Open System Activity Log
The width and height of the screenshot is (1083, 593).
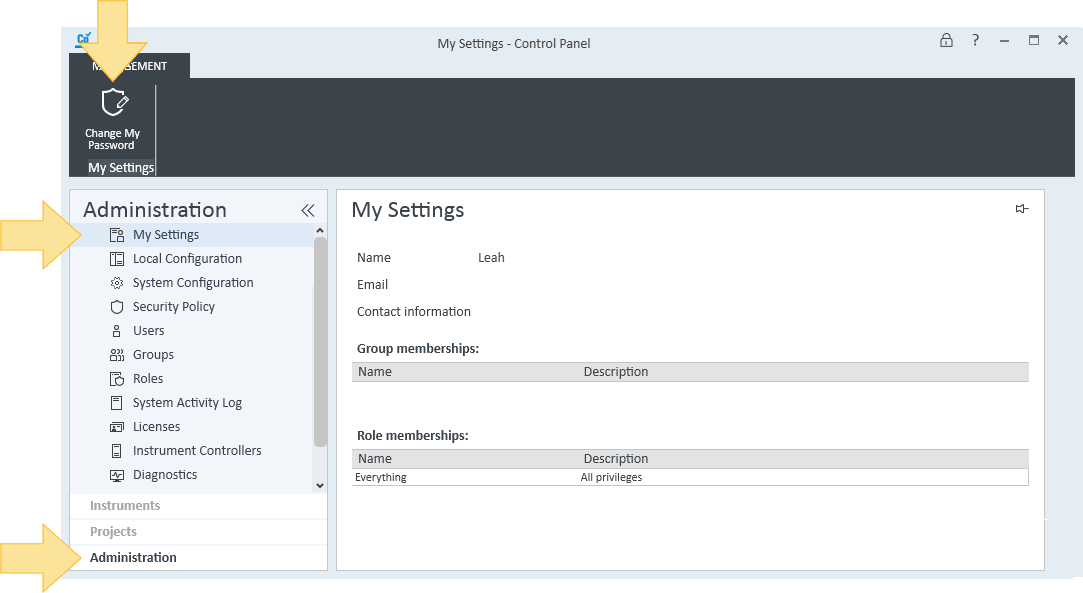click(187, 403)
